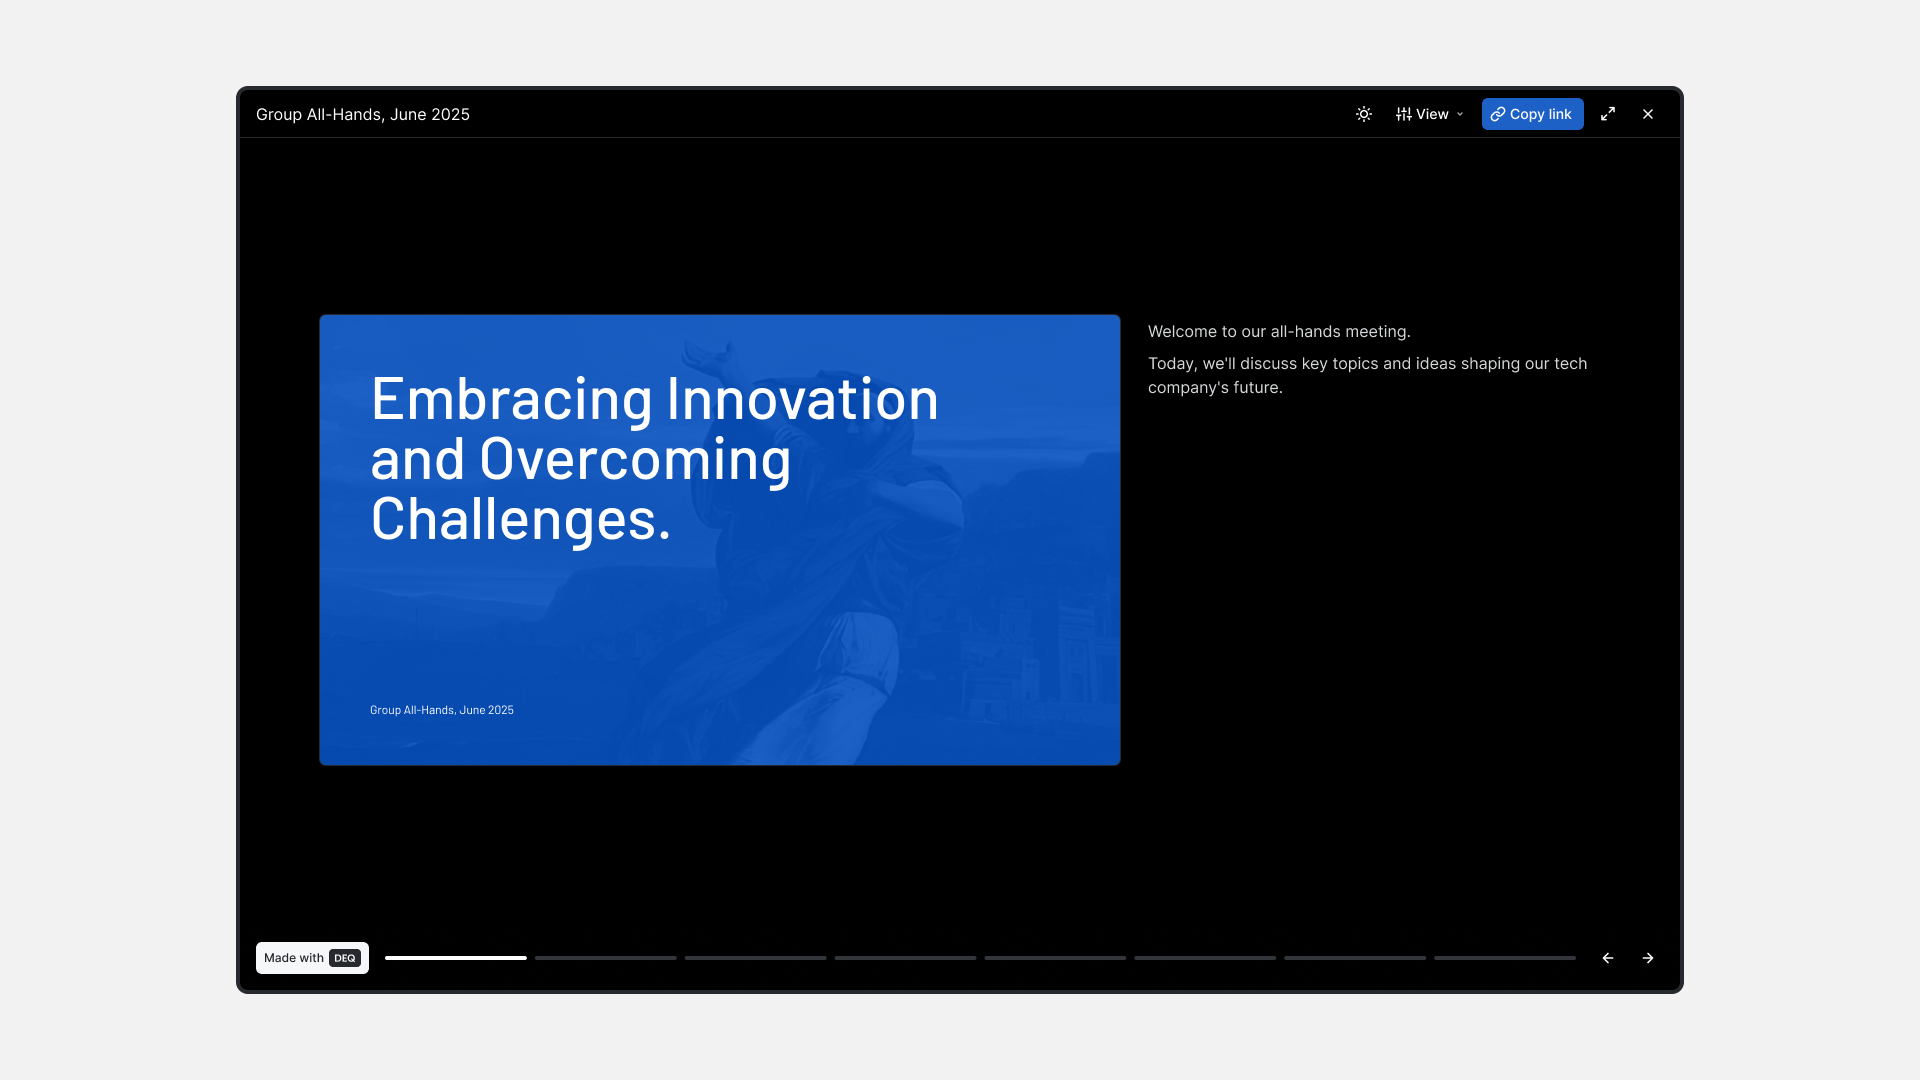1920x1080 pixels.
Task: Go to the previous slide with the left arrow
Action: 1608,958
